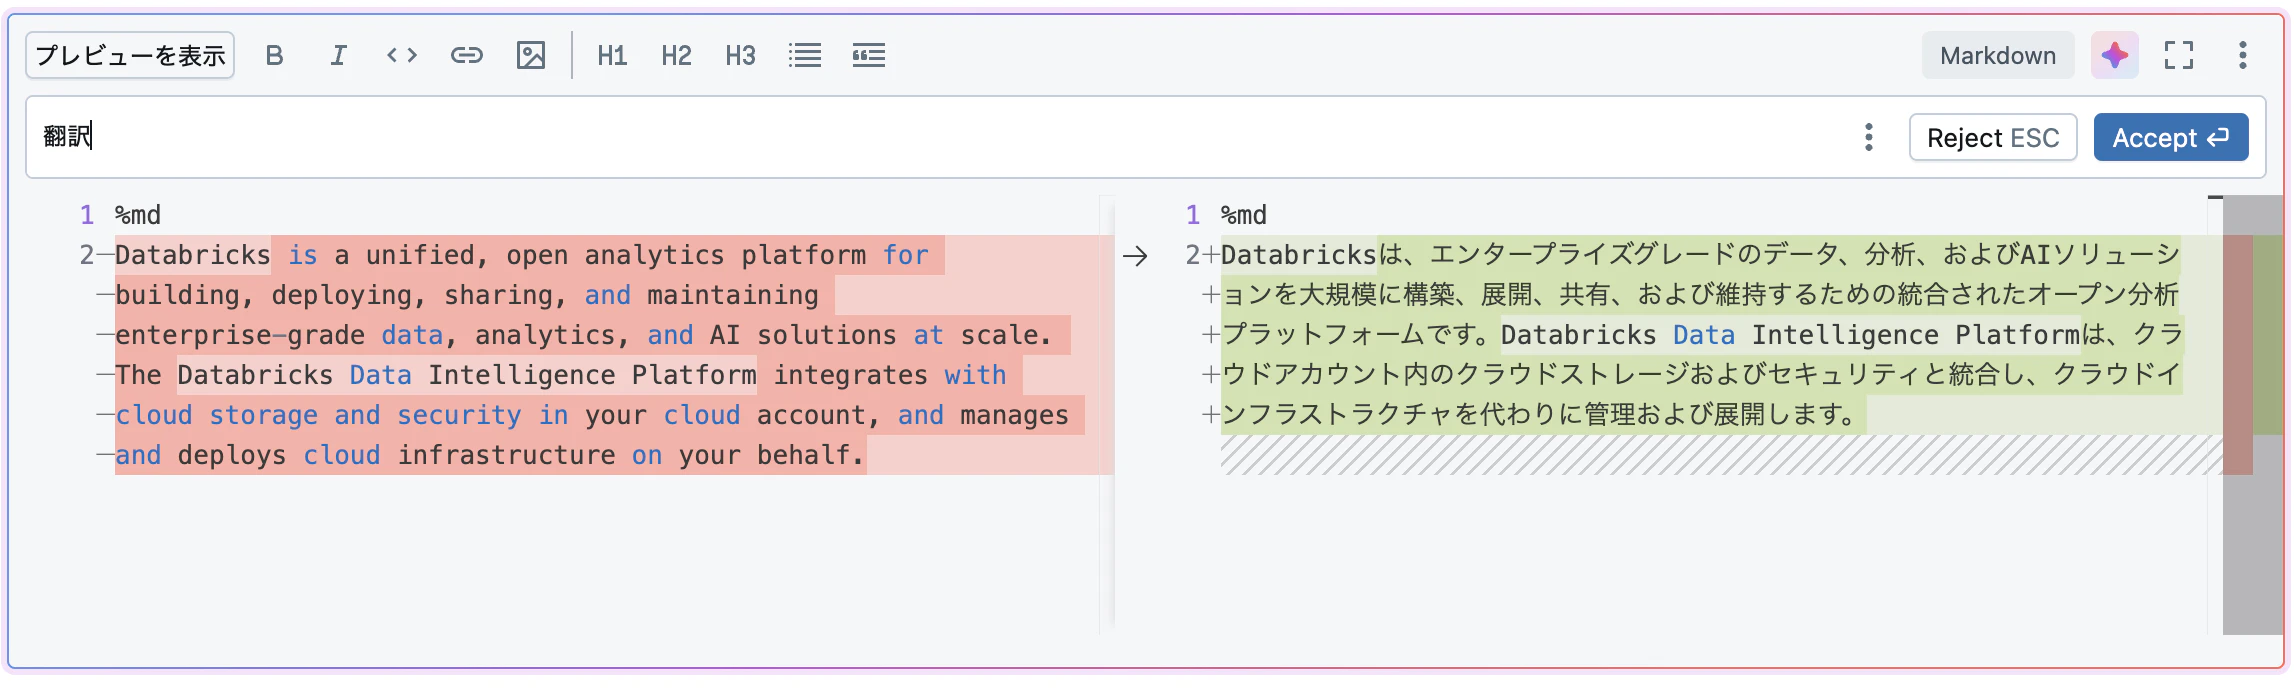The image size is (2294, 694).
Task: Click the removed line starting 'Databricks is a unified'
Action: click(x=522, y=255)
